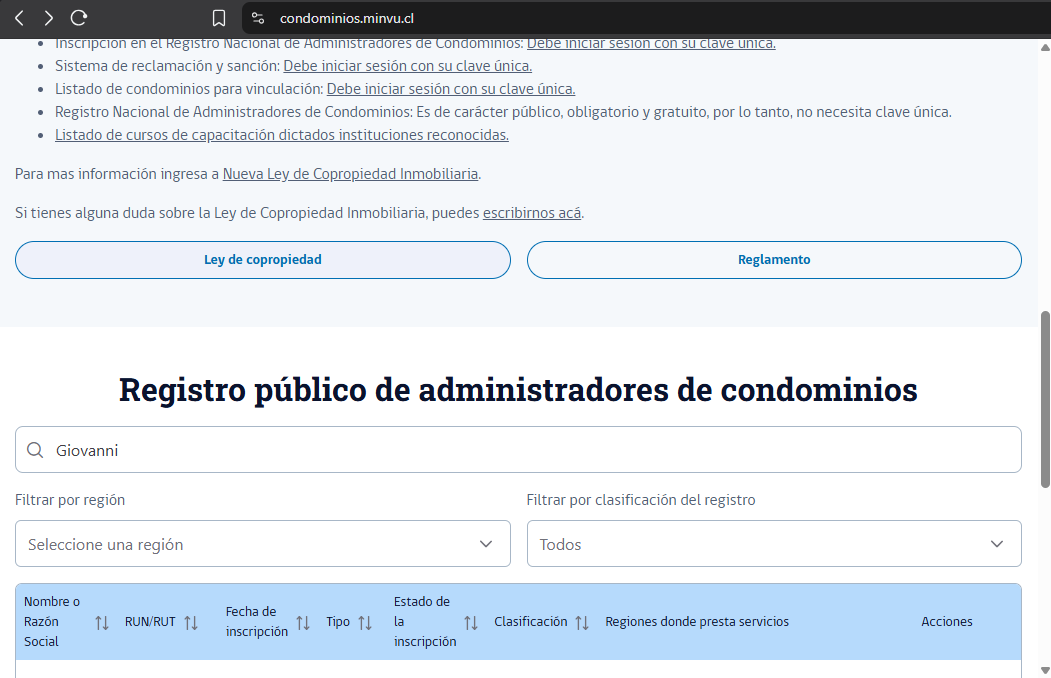Open site settings icon in address bar
Viewport: 1051px width, 678px height.
point(258,18)
